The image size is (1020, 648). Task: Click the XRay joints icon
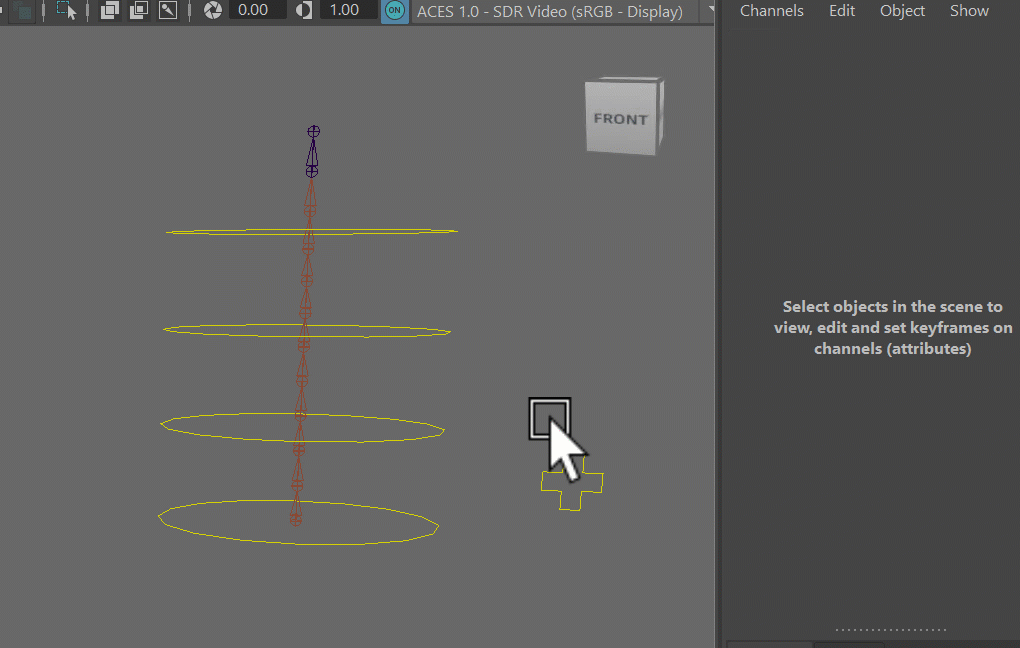168,10
